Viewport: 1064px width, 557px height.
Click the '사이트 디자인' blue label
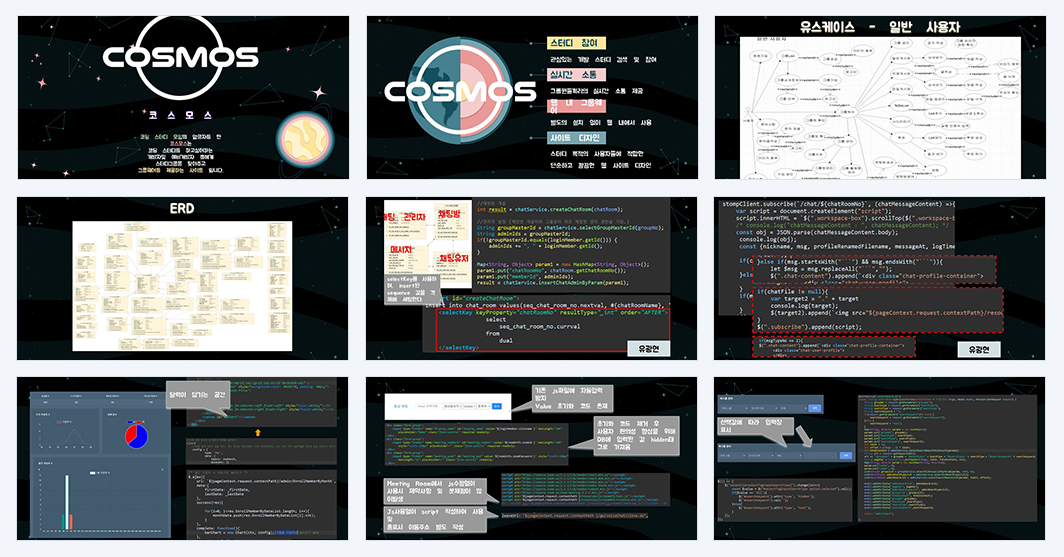point(575,138)
